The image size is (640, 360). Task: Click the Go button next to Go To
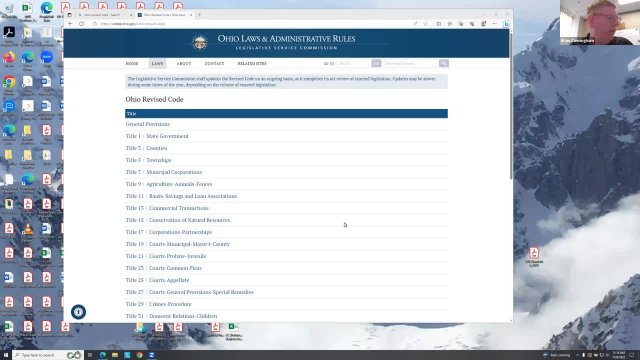pos(376,63)
